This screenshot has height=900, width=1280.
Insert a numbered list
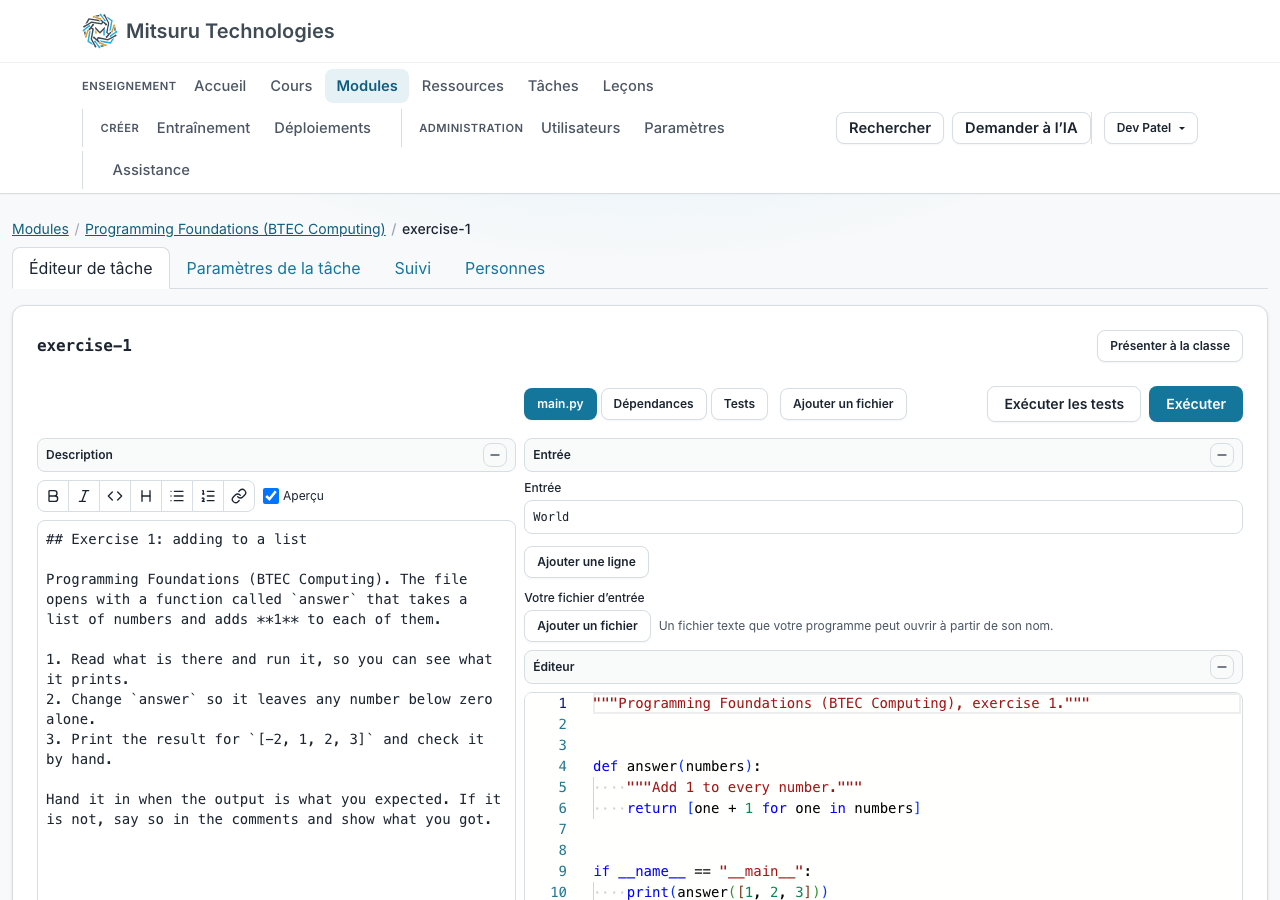coord(208,496)
